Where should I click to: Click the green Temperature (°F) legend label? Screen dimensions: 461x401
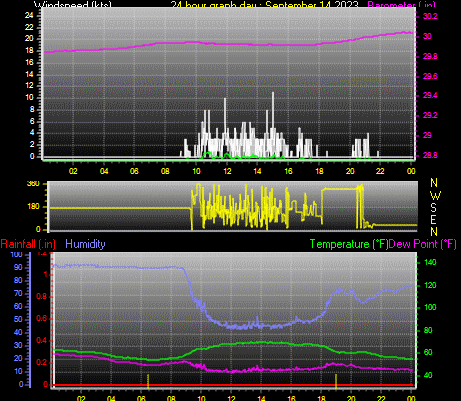pos(349,244)
